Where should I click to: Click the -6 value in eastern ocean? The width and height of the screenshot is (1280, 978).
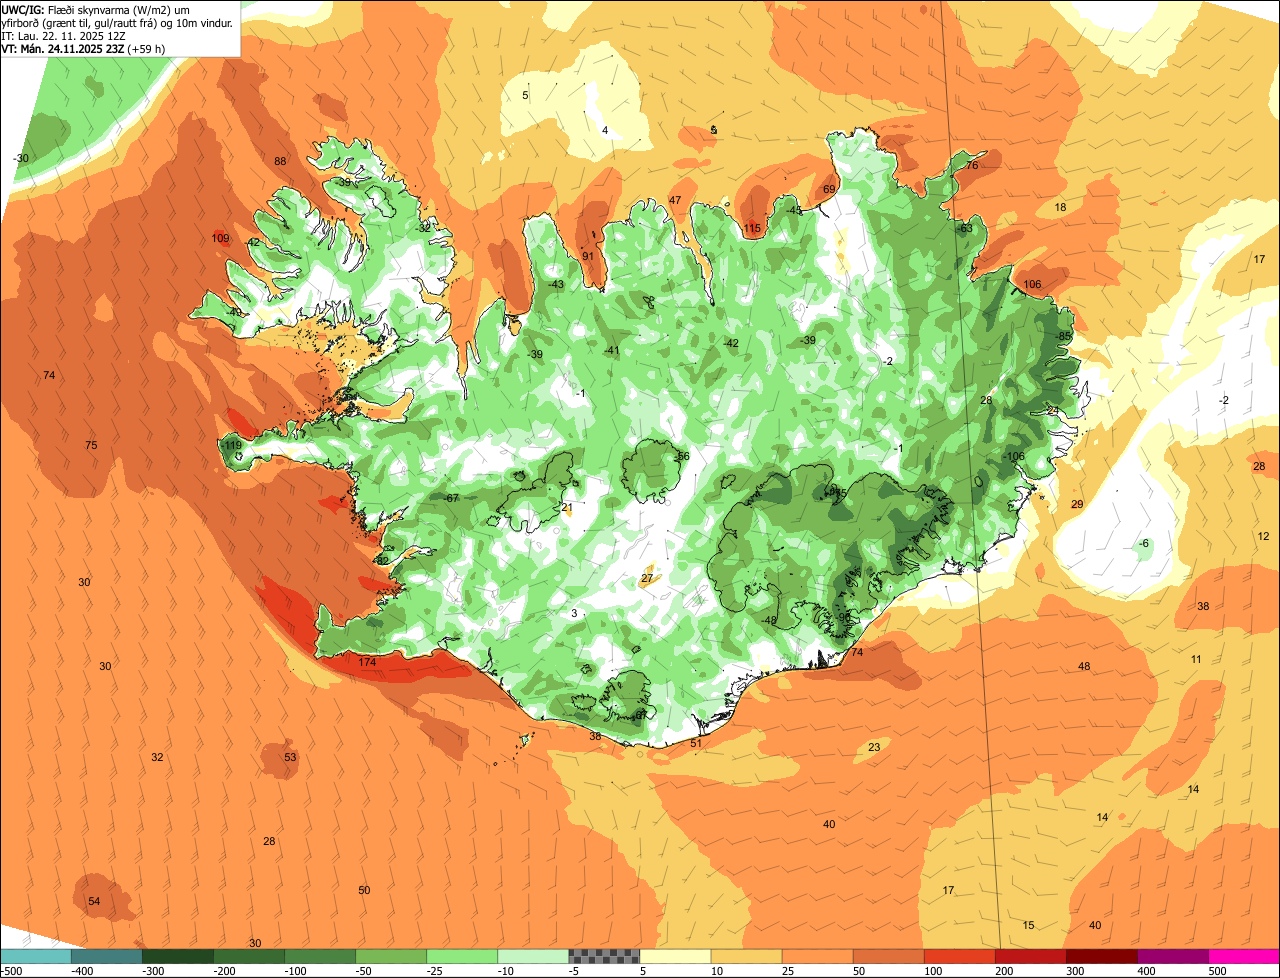[x=1144, y=543]
